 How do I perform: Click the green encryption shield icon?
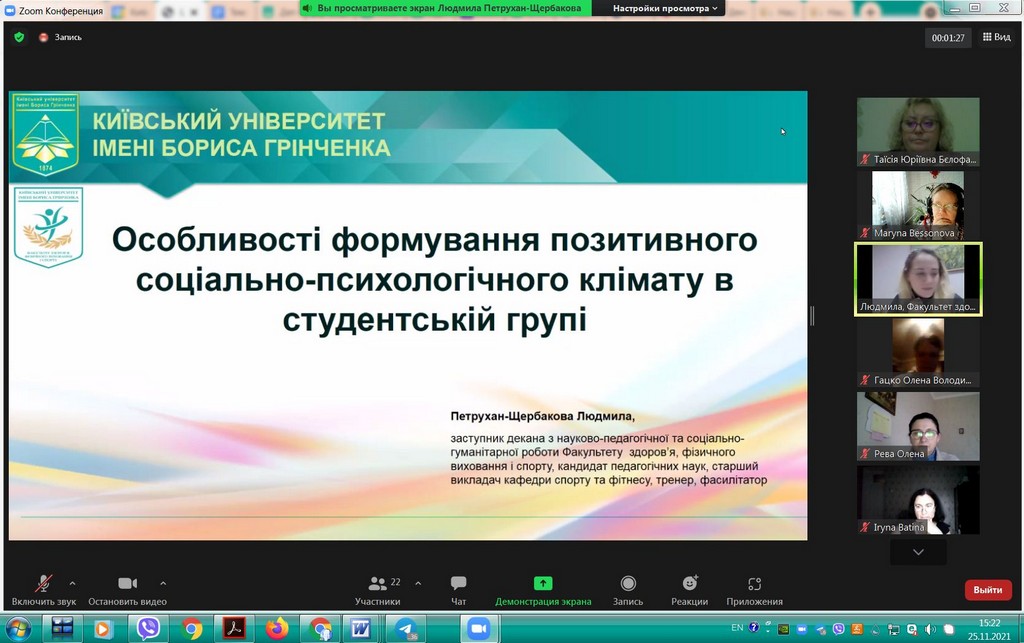[x=19, y=37]
